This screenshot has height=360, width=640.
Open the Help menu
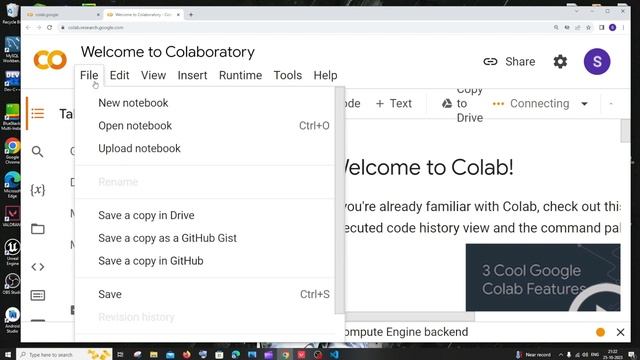pos(325,76)
